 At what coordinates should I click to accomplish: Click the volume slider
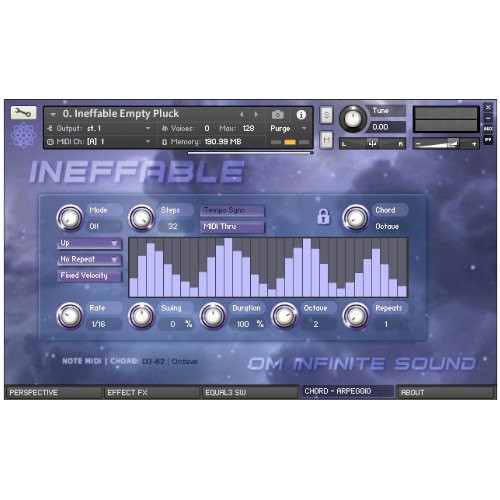pyautogui.click(x=446, y=144)
